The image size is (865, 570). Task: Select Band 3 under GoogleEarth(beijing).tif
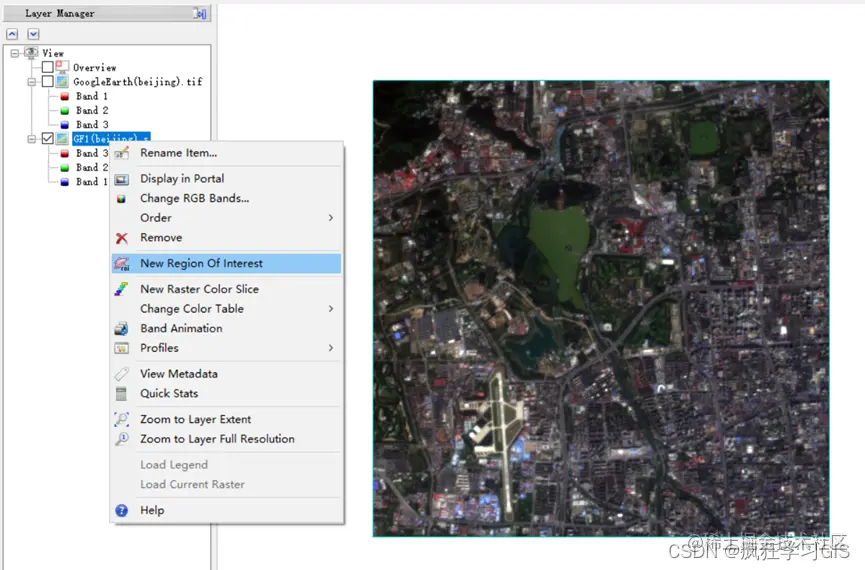[92, 125]
